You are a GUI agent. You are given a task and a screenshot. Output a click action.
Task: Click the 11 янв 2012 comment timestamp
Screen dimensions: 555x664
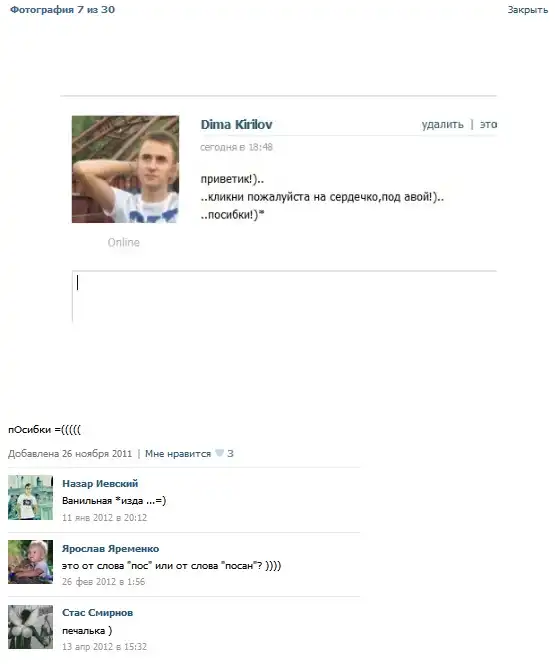(x=105, y=517)
